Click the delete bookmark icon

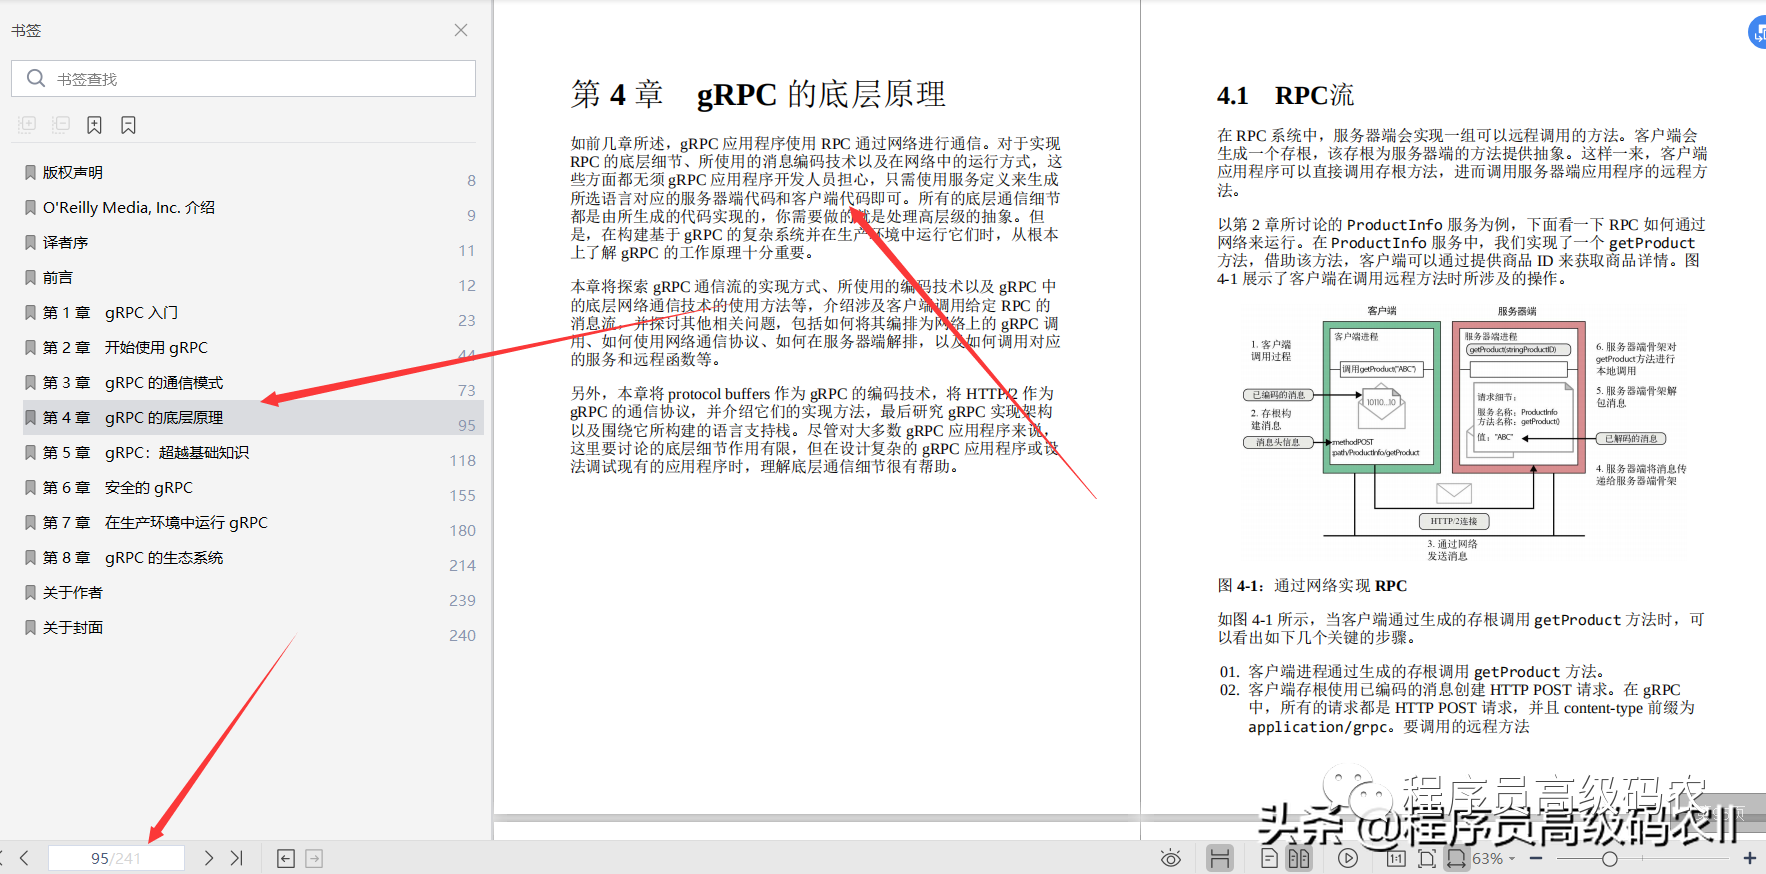tap(128, 125)
